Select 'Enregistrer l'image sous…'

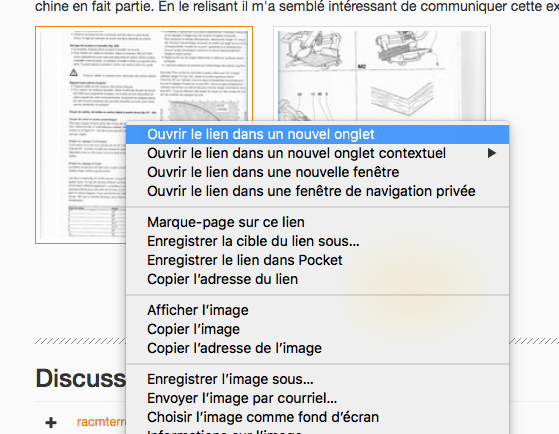tap(318, 379)
